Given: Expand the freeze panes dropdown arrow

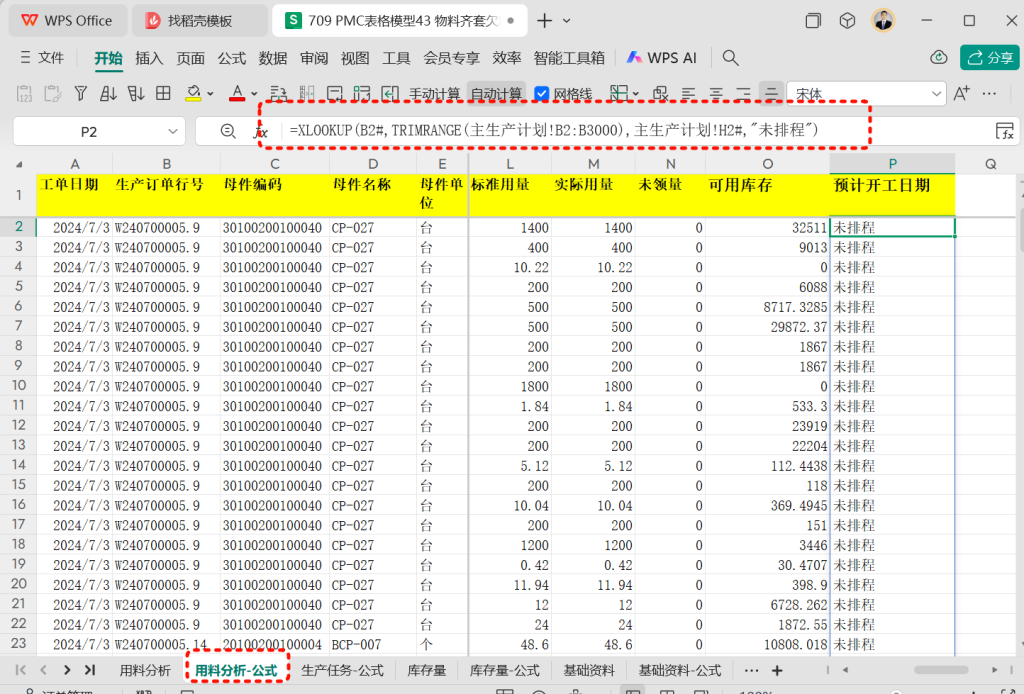Looking at the screenshot, I should pyautogui.click(x=636, y=94).
